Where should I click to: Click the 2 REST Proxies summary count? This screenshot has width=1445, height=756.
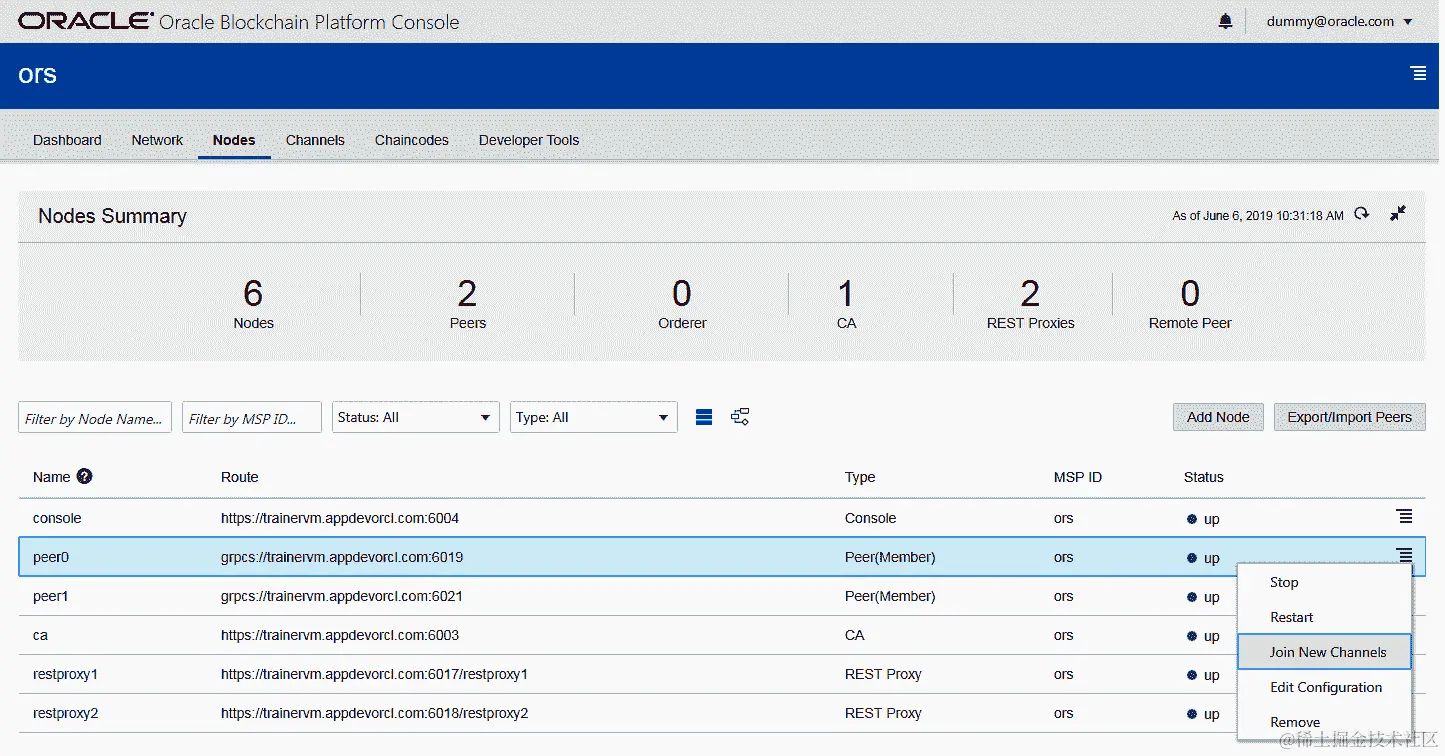[1030, 303]
